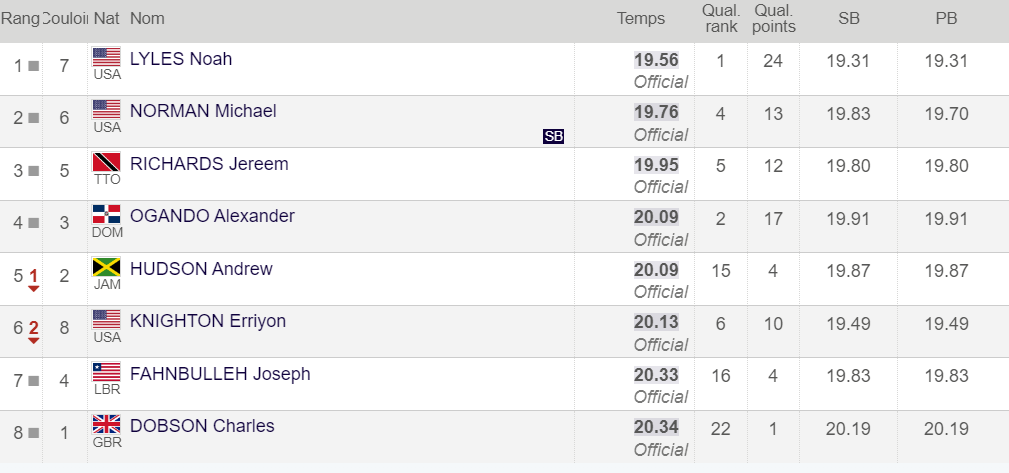This screenshot has height=473, width=1009.
Task: Open DOBSON Charles athlete link
Action: tap(202, 426)
